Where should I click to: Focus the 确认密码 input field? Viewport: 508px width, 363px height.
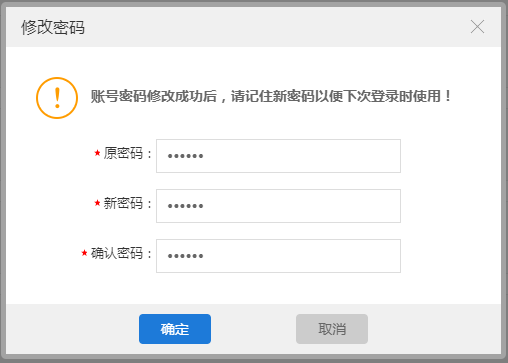[278, 256]
